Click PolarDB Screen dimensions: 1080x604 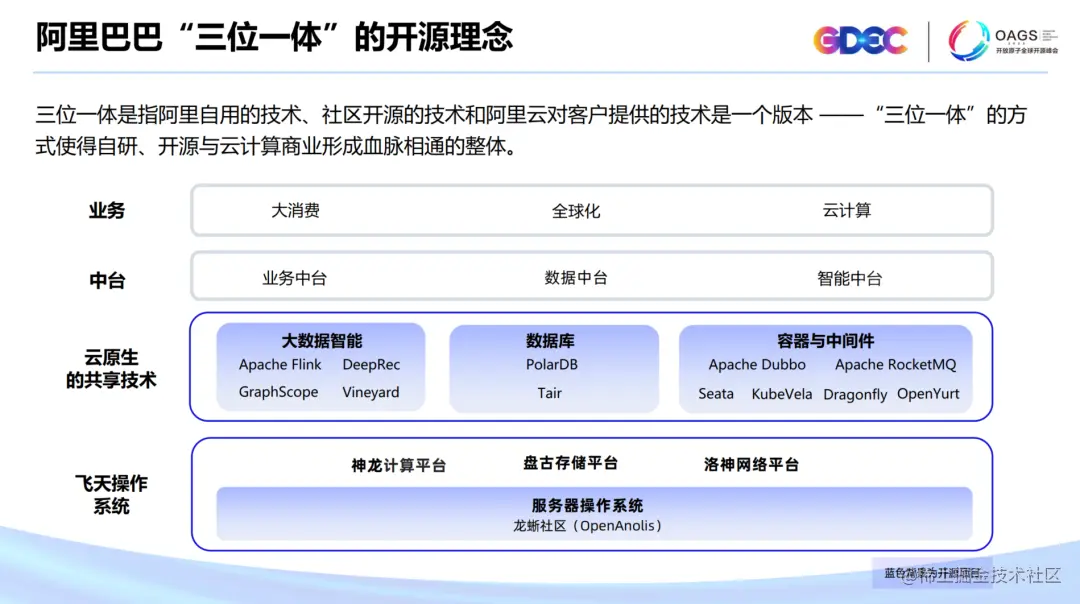552,364
